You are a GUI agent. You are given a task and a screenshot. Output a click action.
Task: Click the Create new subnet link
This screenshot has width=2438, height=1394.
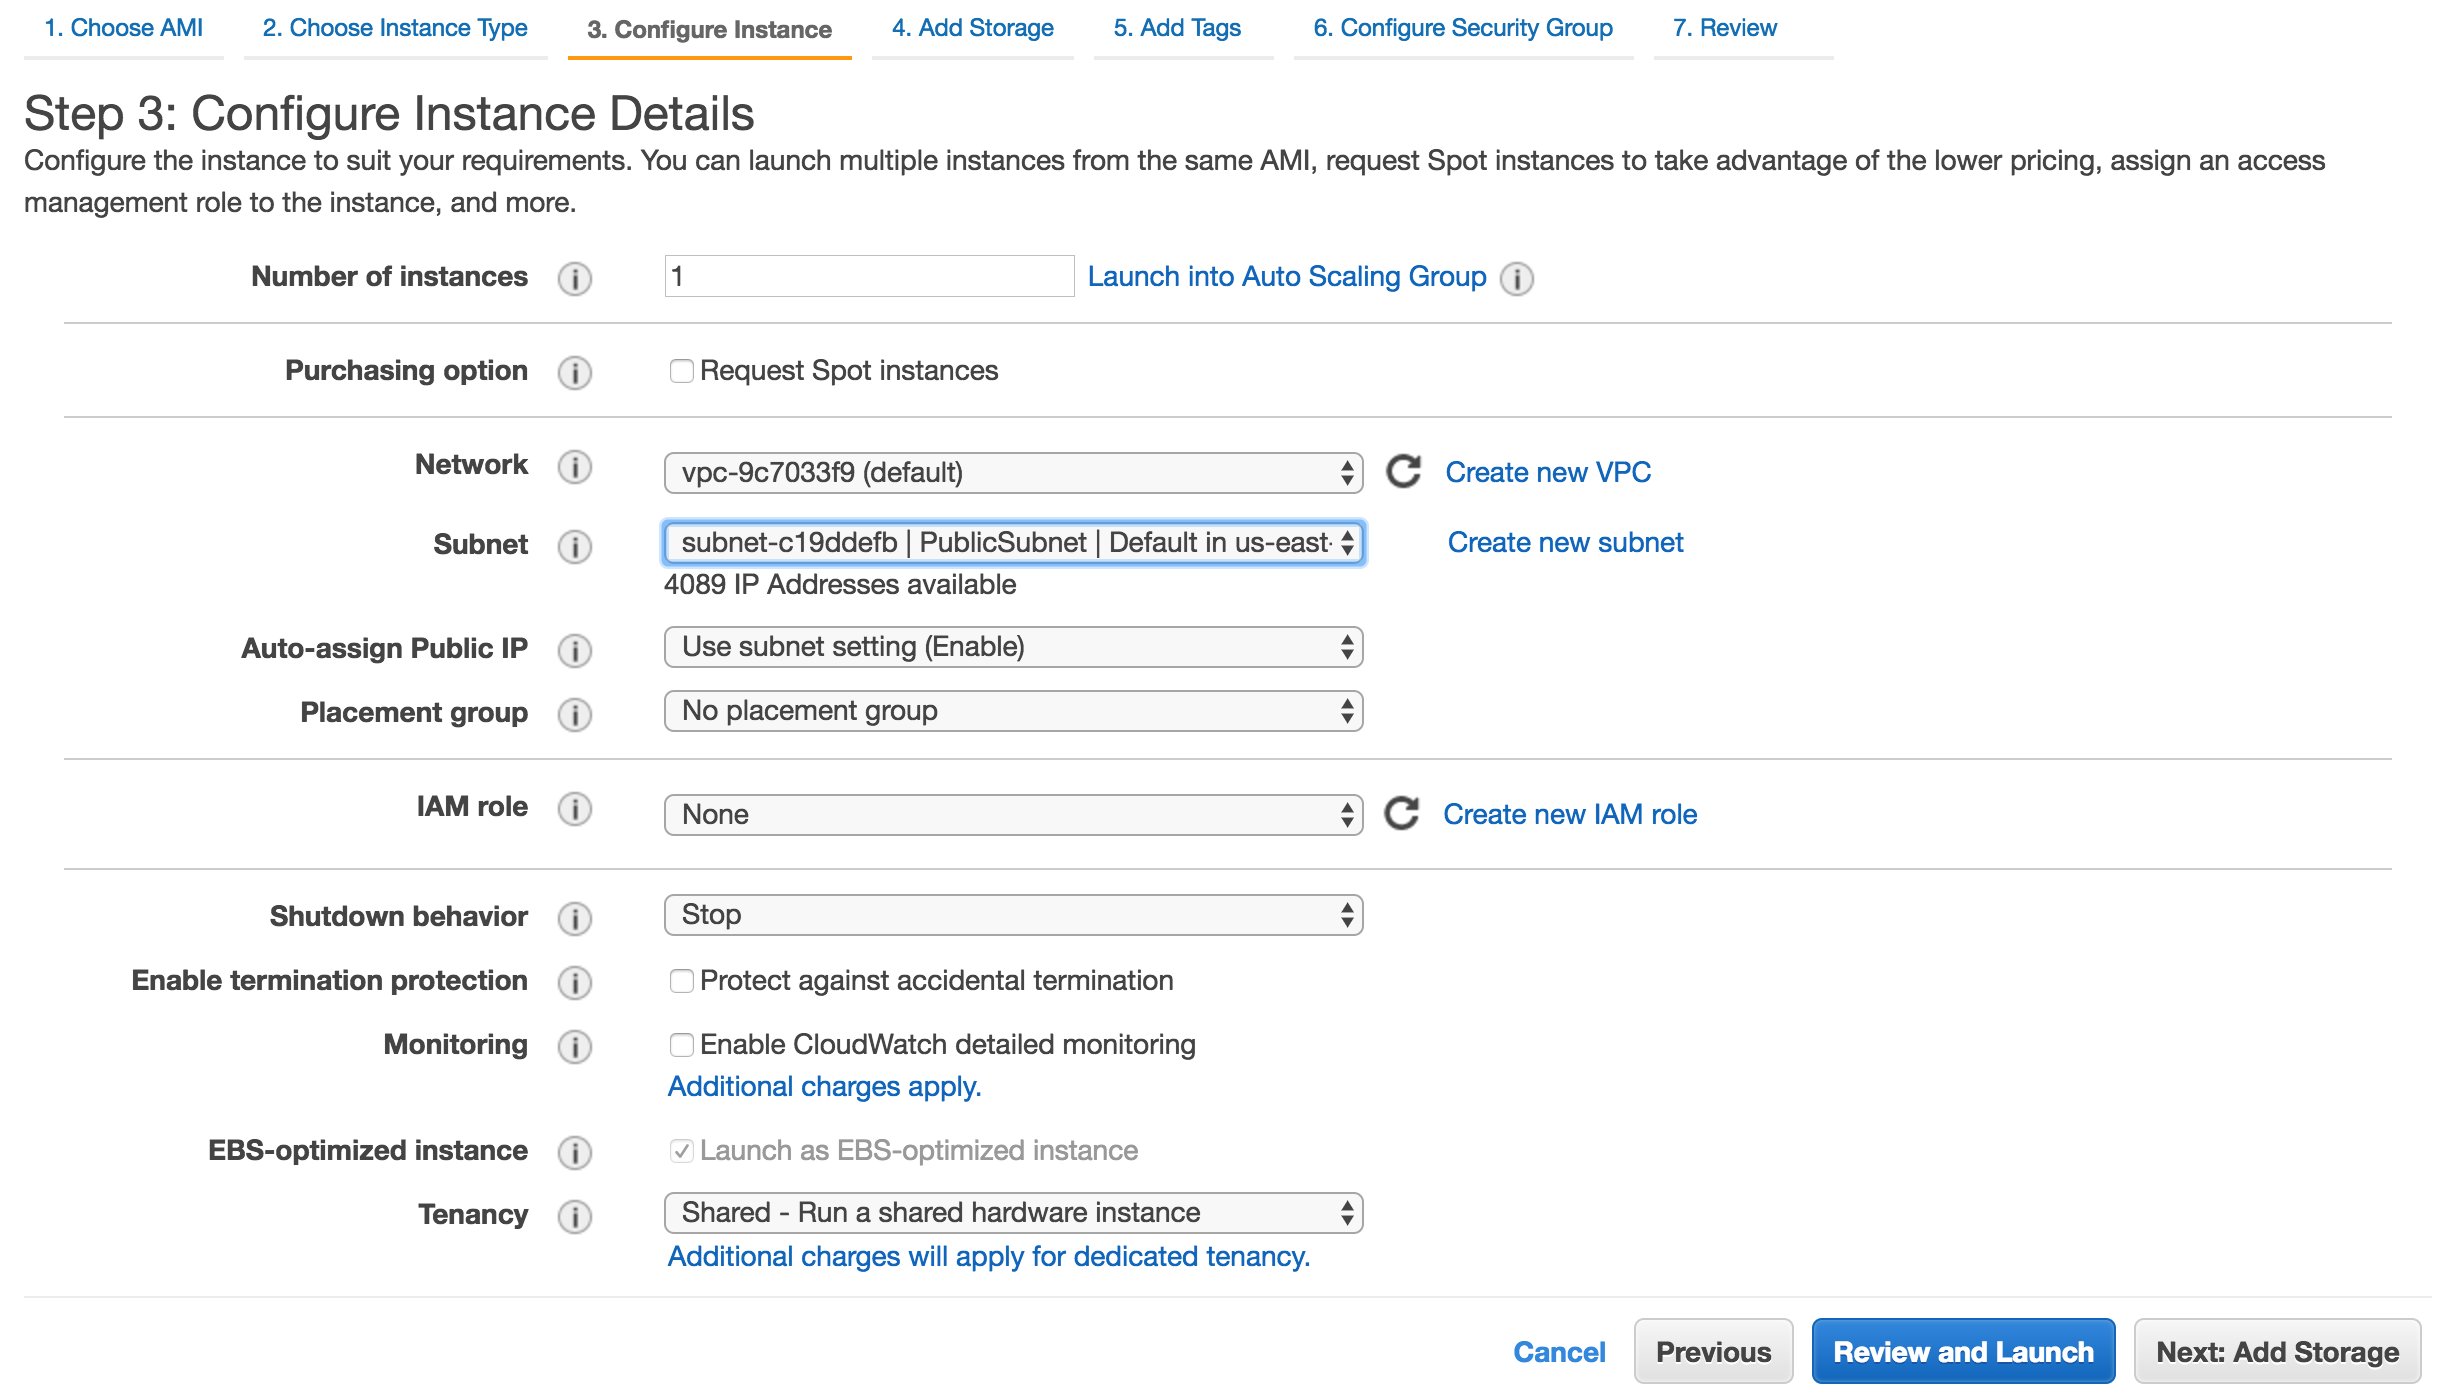click(1565, 542)
